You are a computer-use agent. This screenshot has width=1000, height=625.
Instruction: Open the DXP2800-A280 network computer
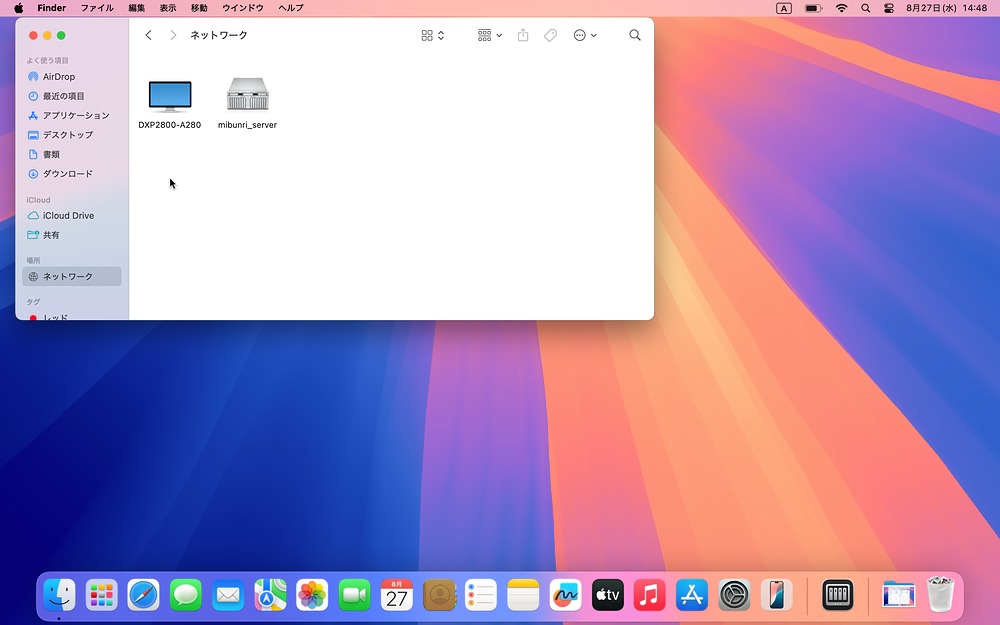[x=169, y=96]
